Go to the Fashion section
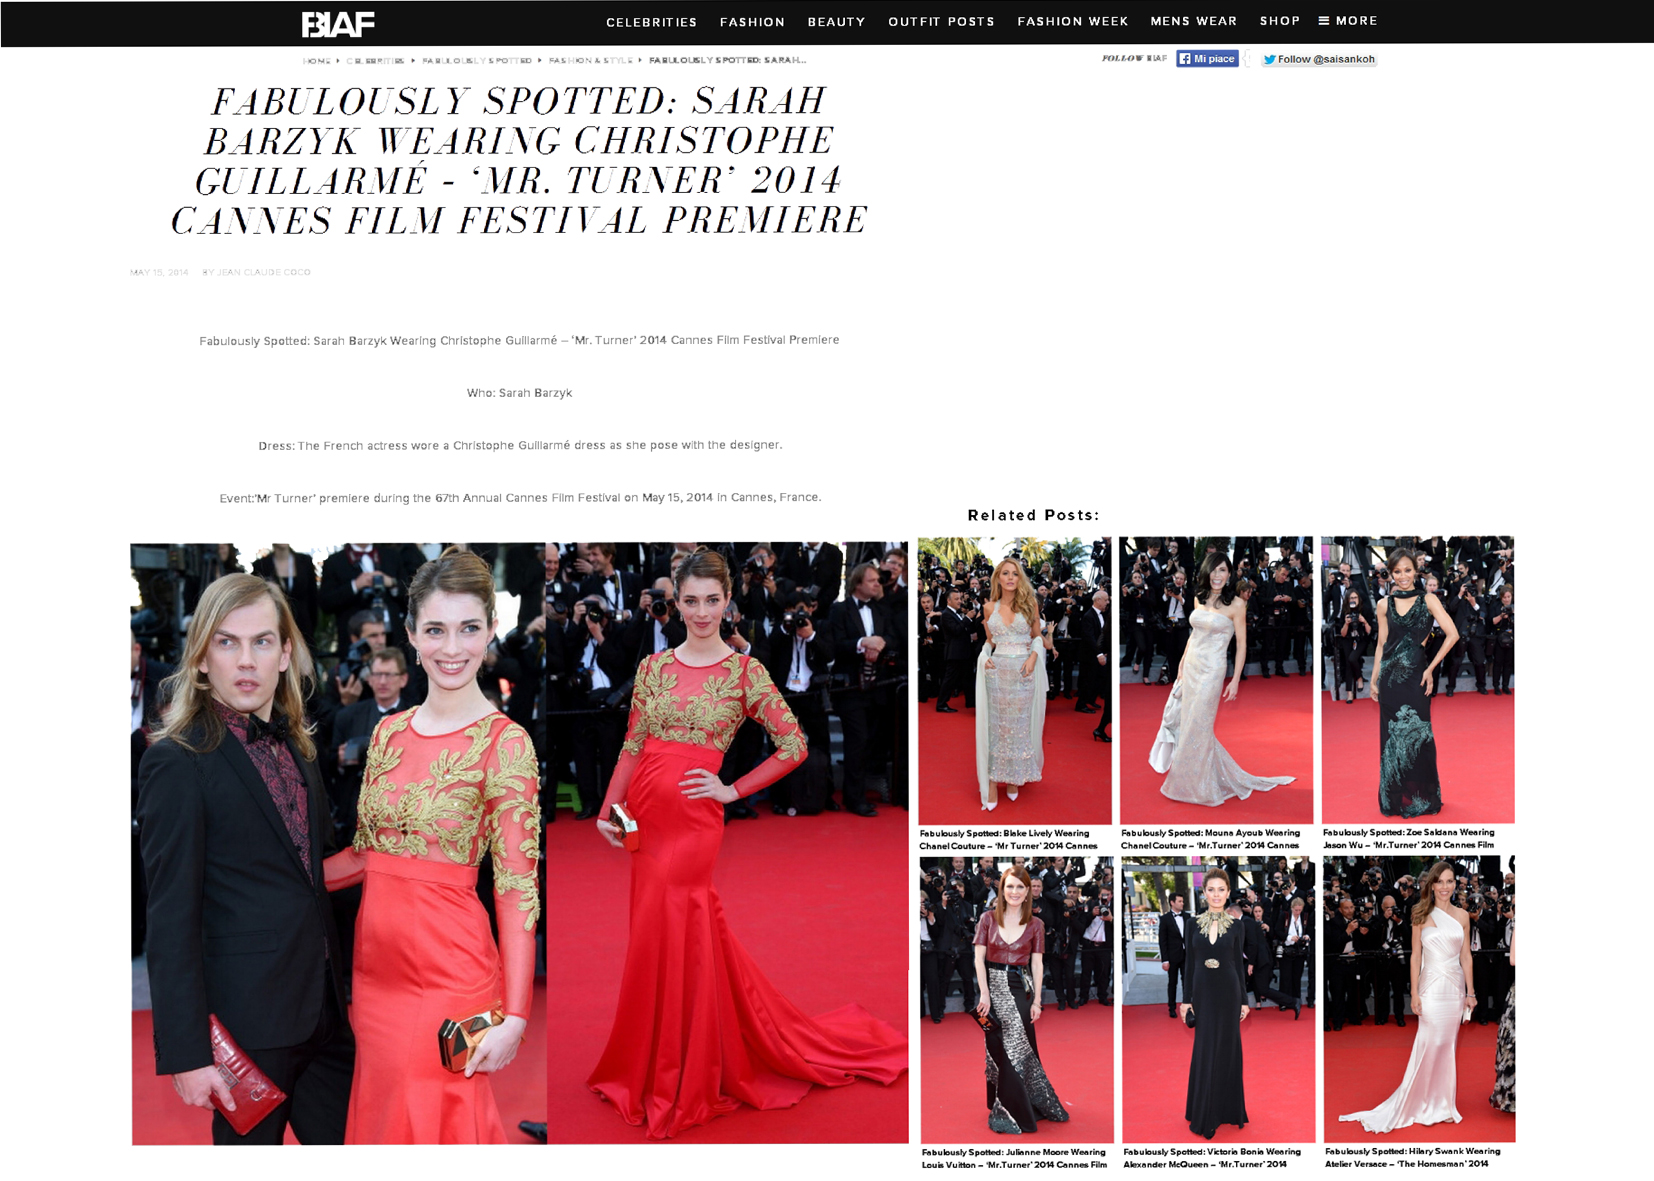Image resolution: width=1654 pixels, height=1181 pixels. click(x=752, y=22)
